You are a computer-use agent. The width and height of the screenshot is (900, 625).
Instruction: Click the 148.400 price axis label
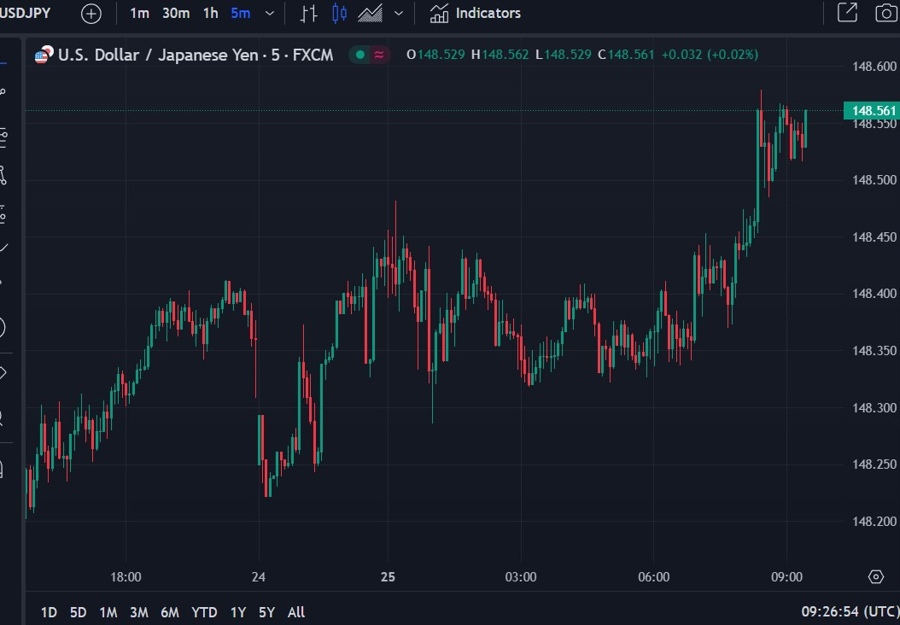(x=874, y=294)
